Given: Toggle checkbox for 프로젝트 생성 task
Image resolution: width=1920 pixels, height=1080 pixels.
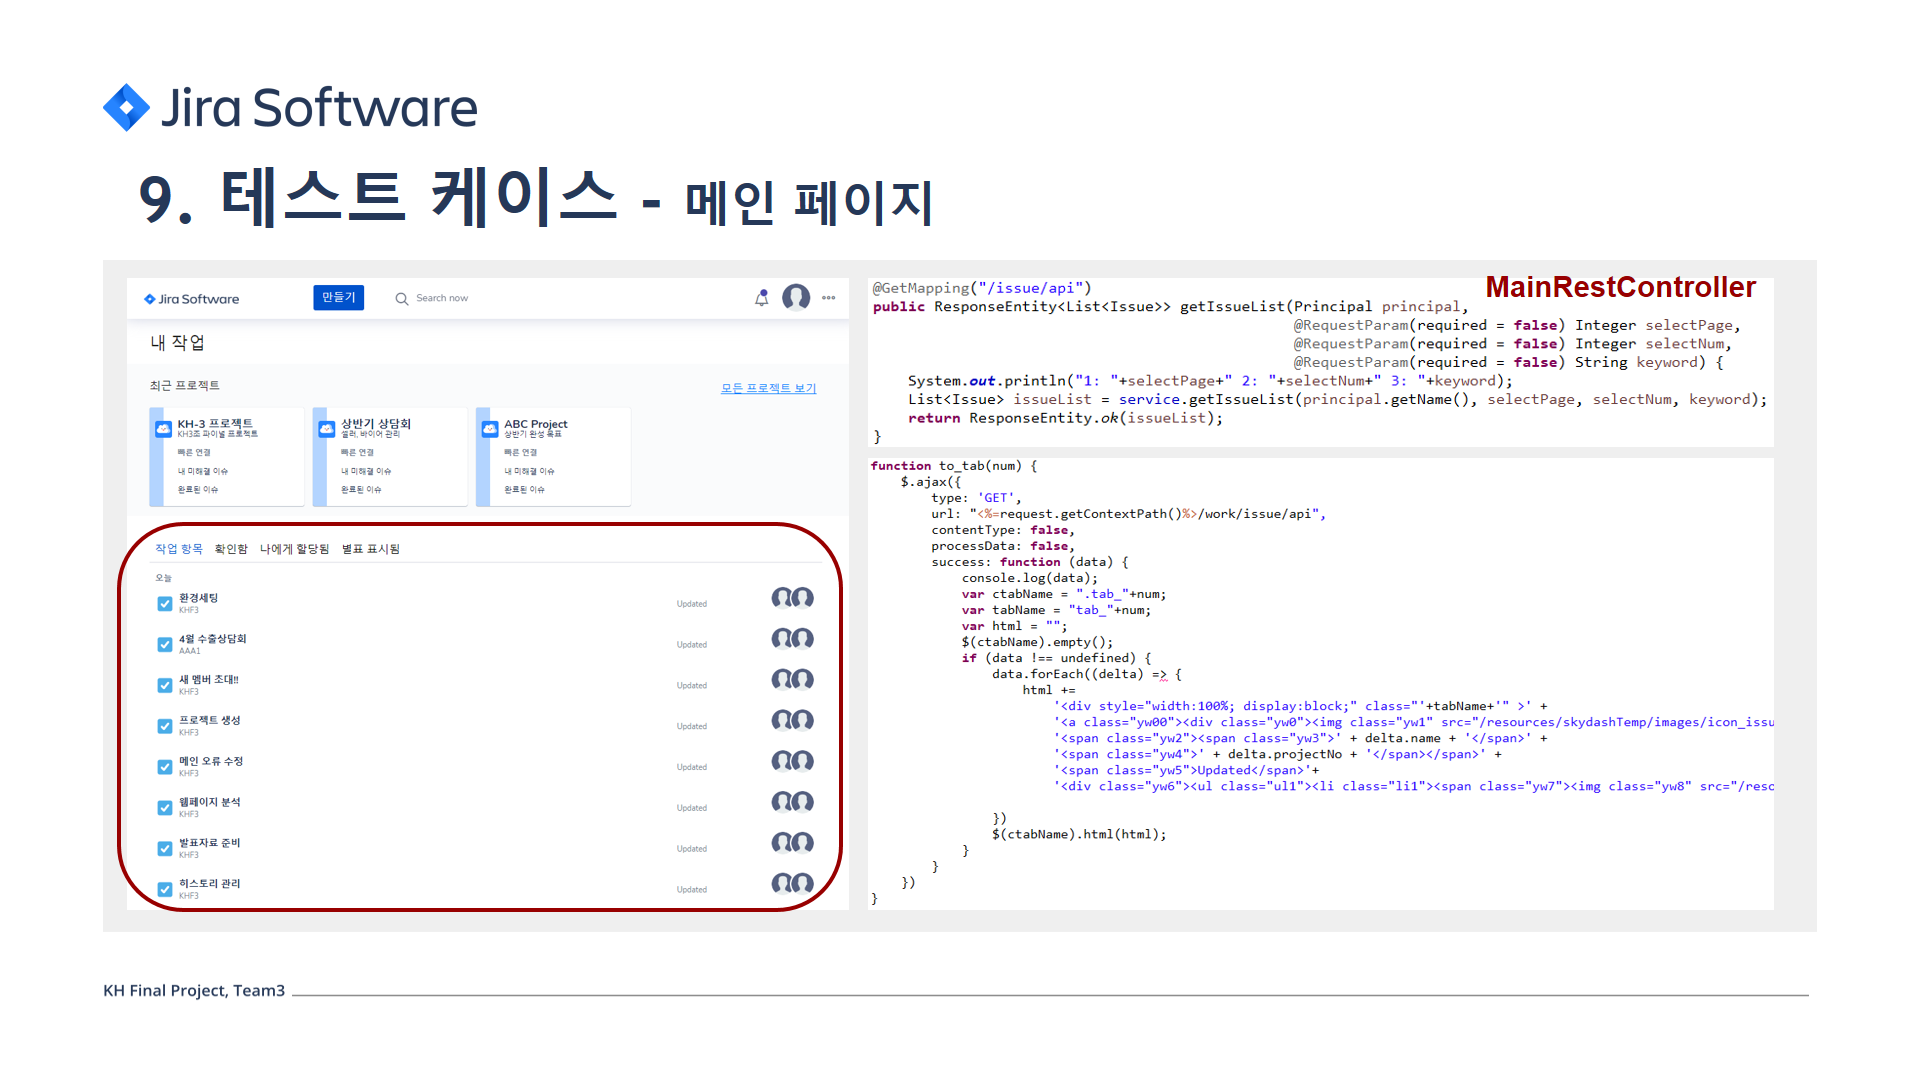Looking at the screenshot, I should point(165,727).
